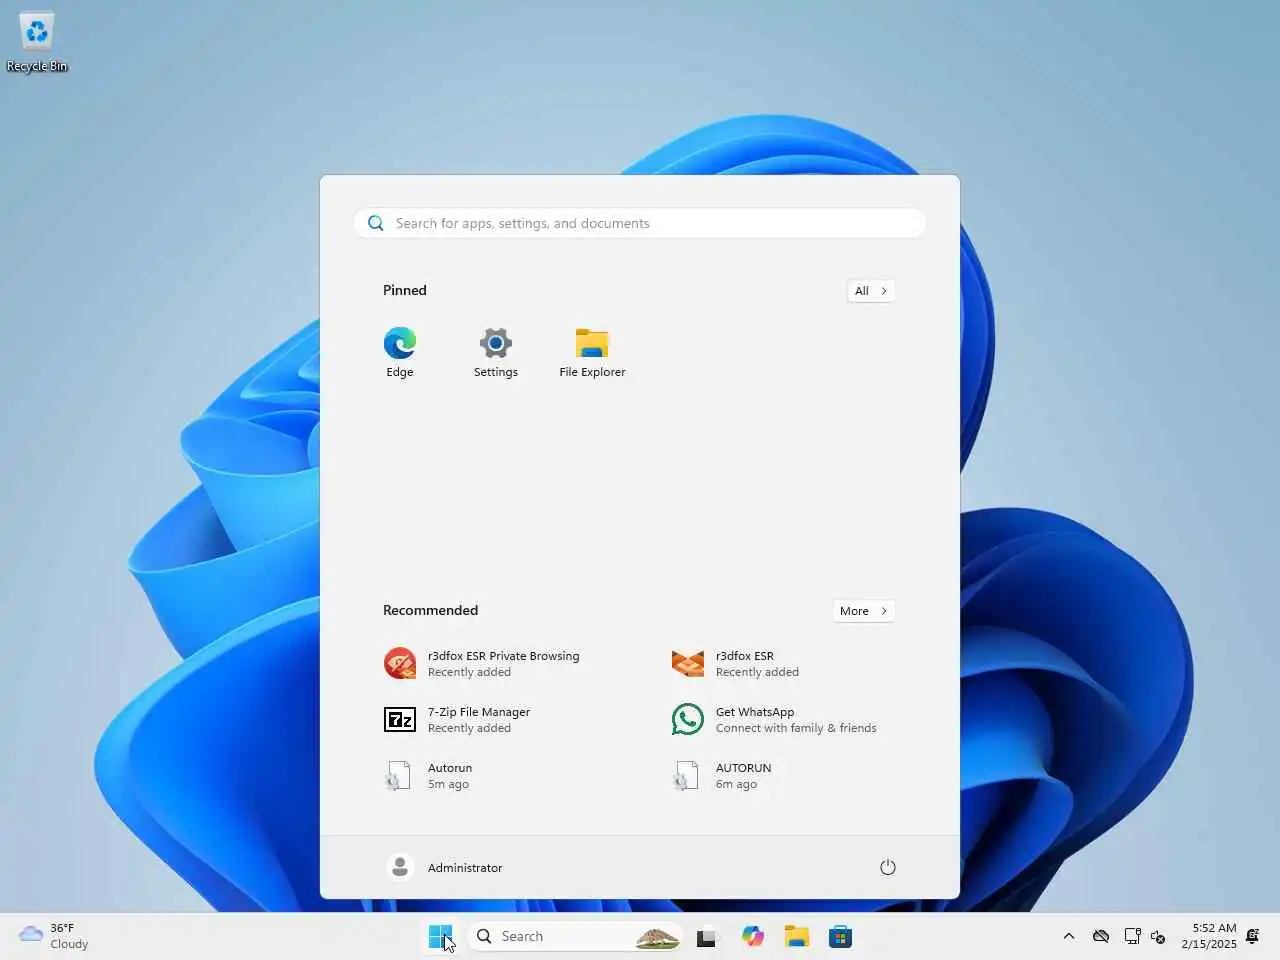Click the muted volume tray icon
Viewport: 1280px width, 960px height.
[x=1158, y=937]
